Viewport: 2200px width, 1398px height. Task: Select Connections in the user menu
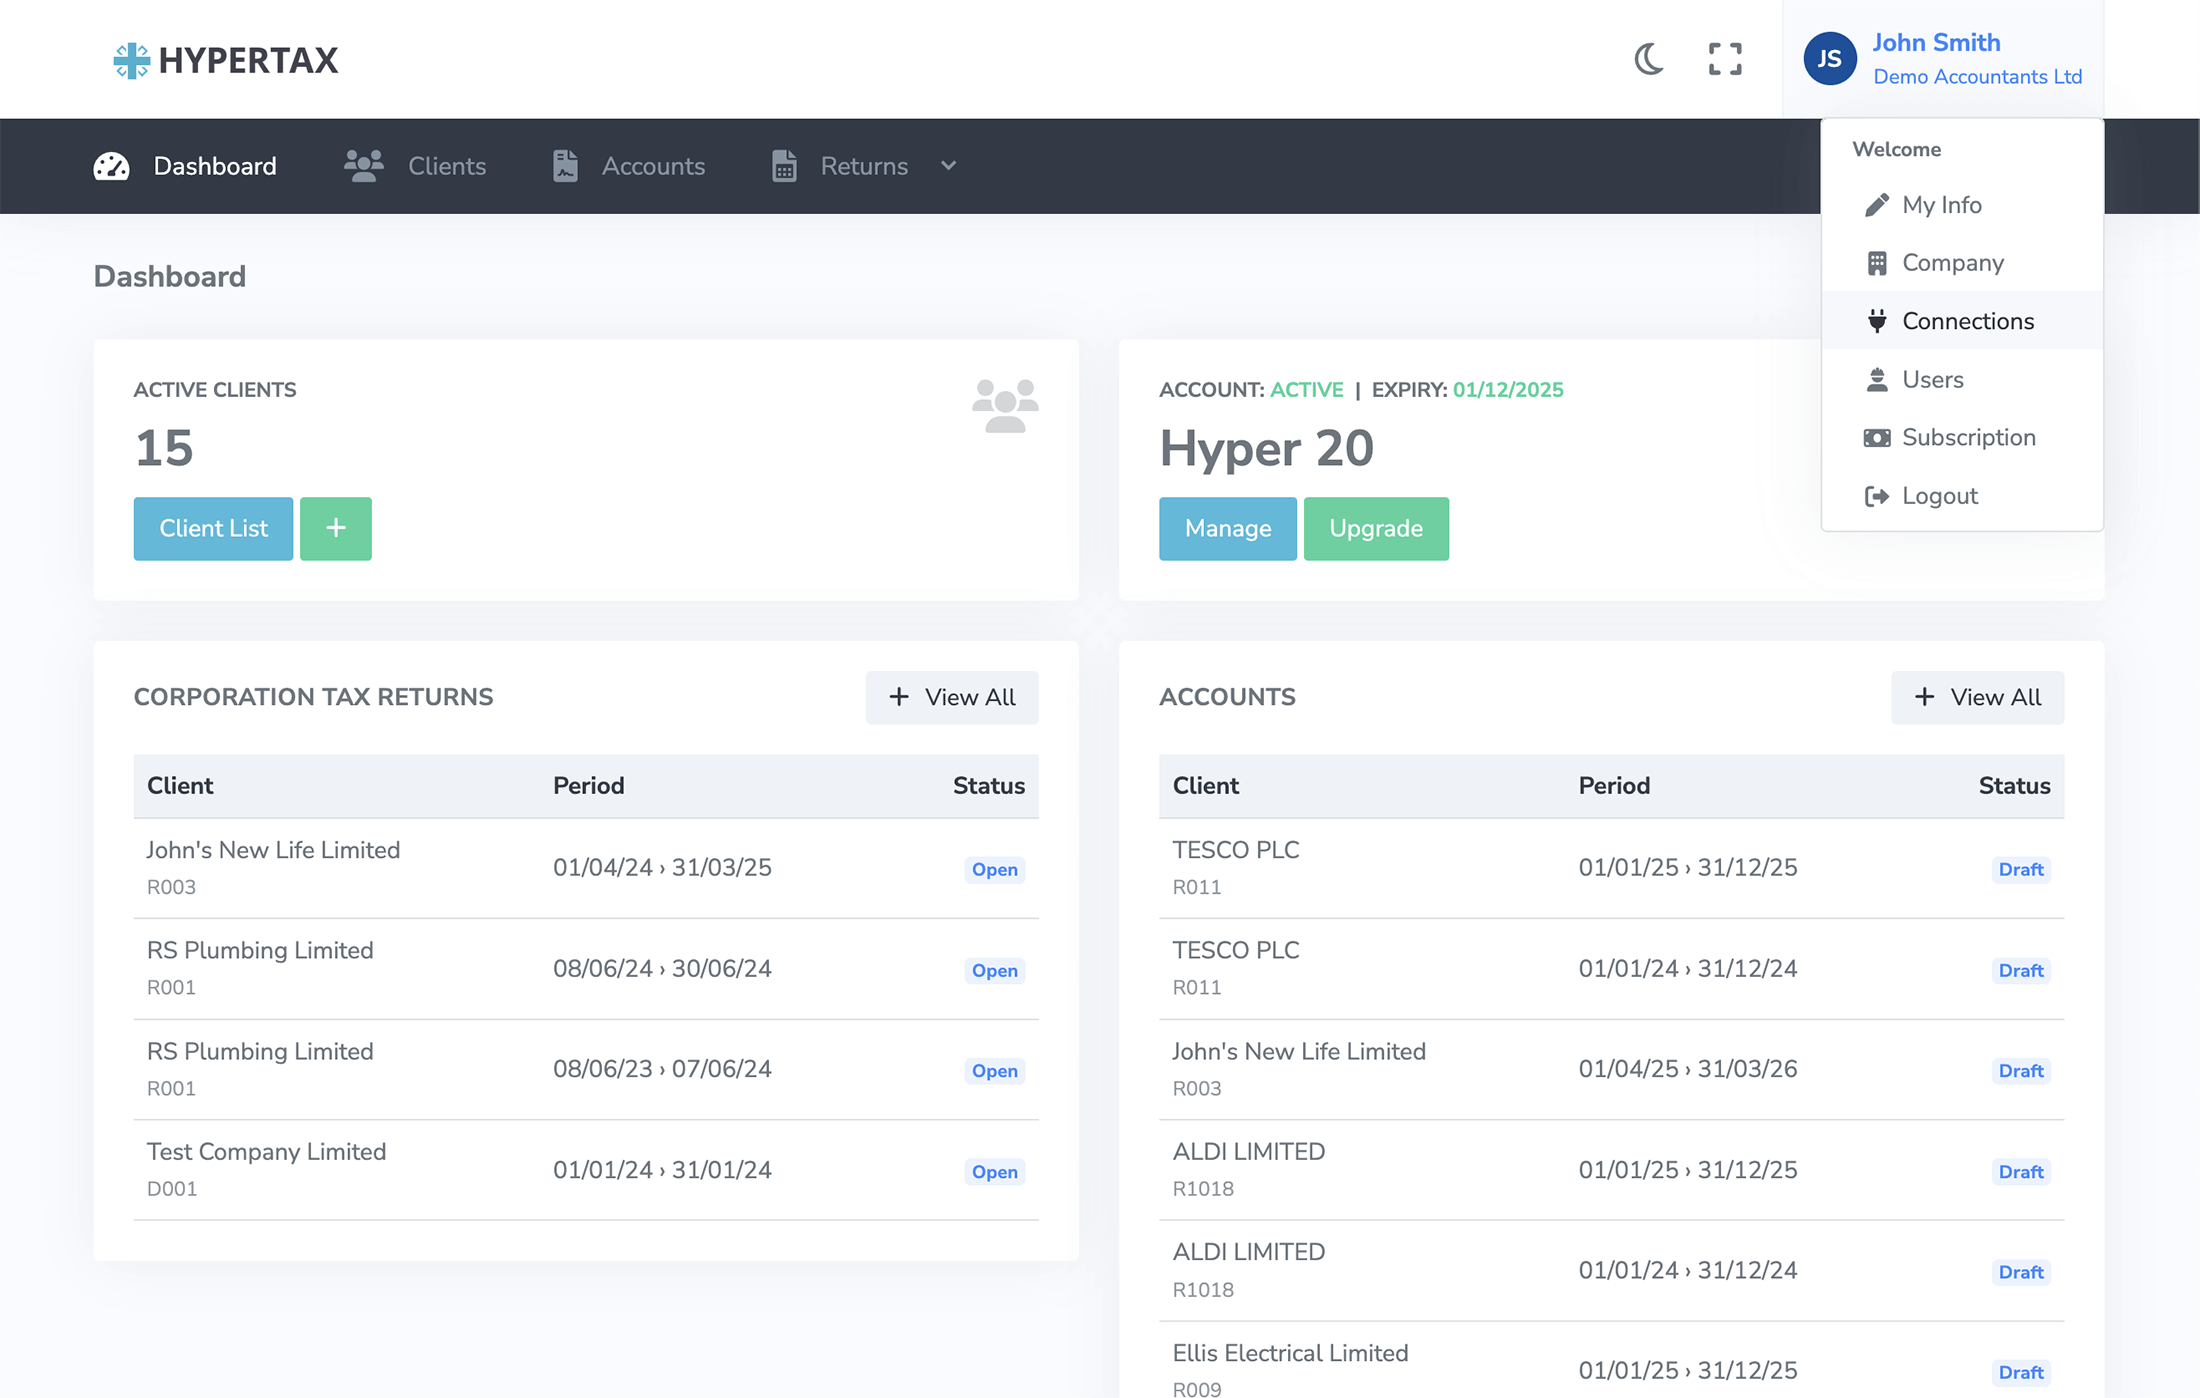tap(1962, 321)
